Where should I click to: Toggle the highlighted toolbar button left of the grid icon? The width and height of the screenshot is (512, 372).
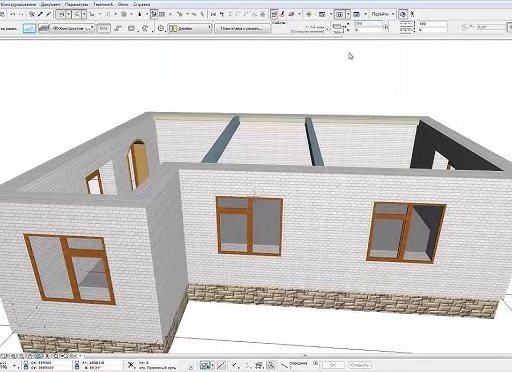(154, 14)
